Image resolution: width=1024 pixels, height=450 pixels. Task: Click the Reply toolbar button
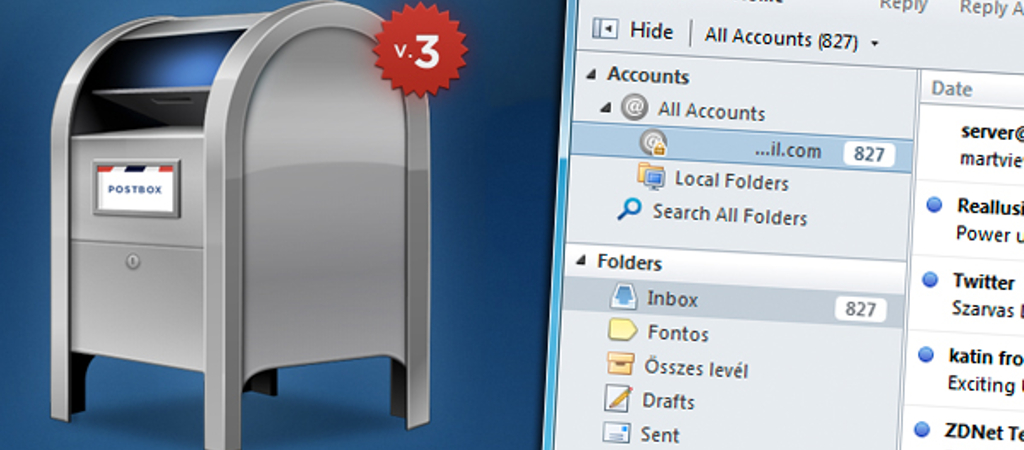coord(903,5)
